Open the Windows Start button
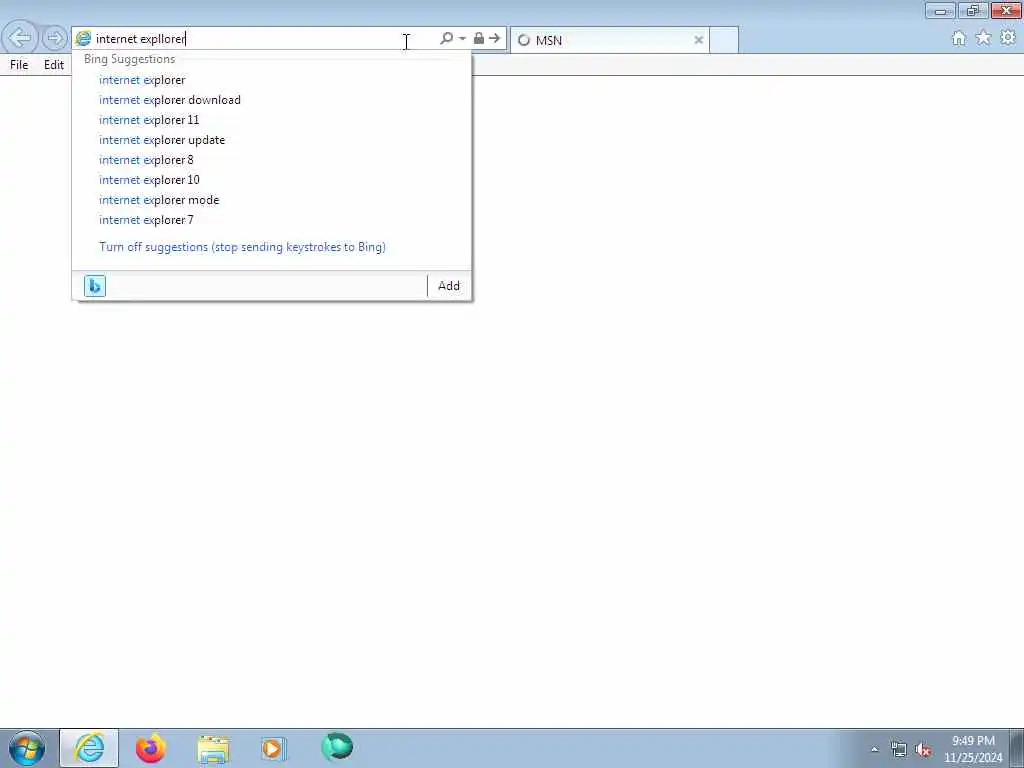Screen dimensions: 1024x768 click(x=27, y=748)
